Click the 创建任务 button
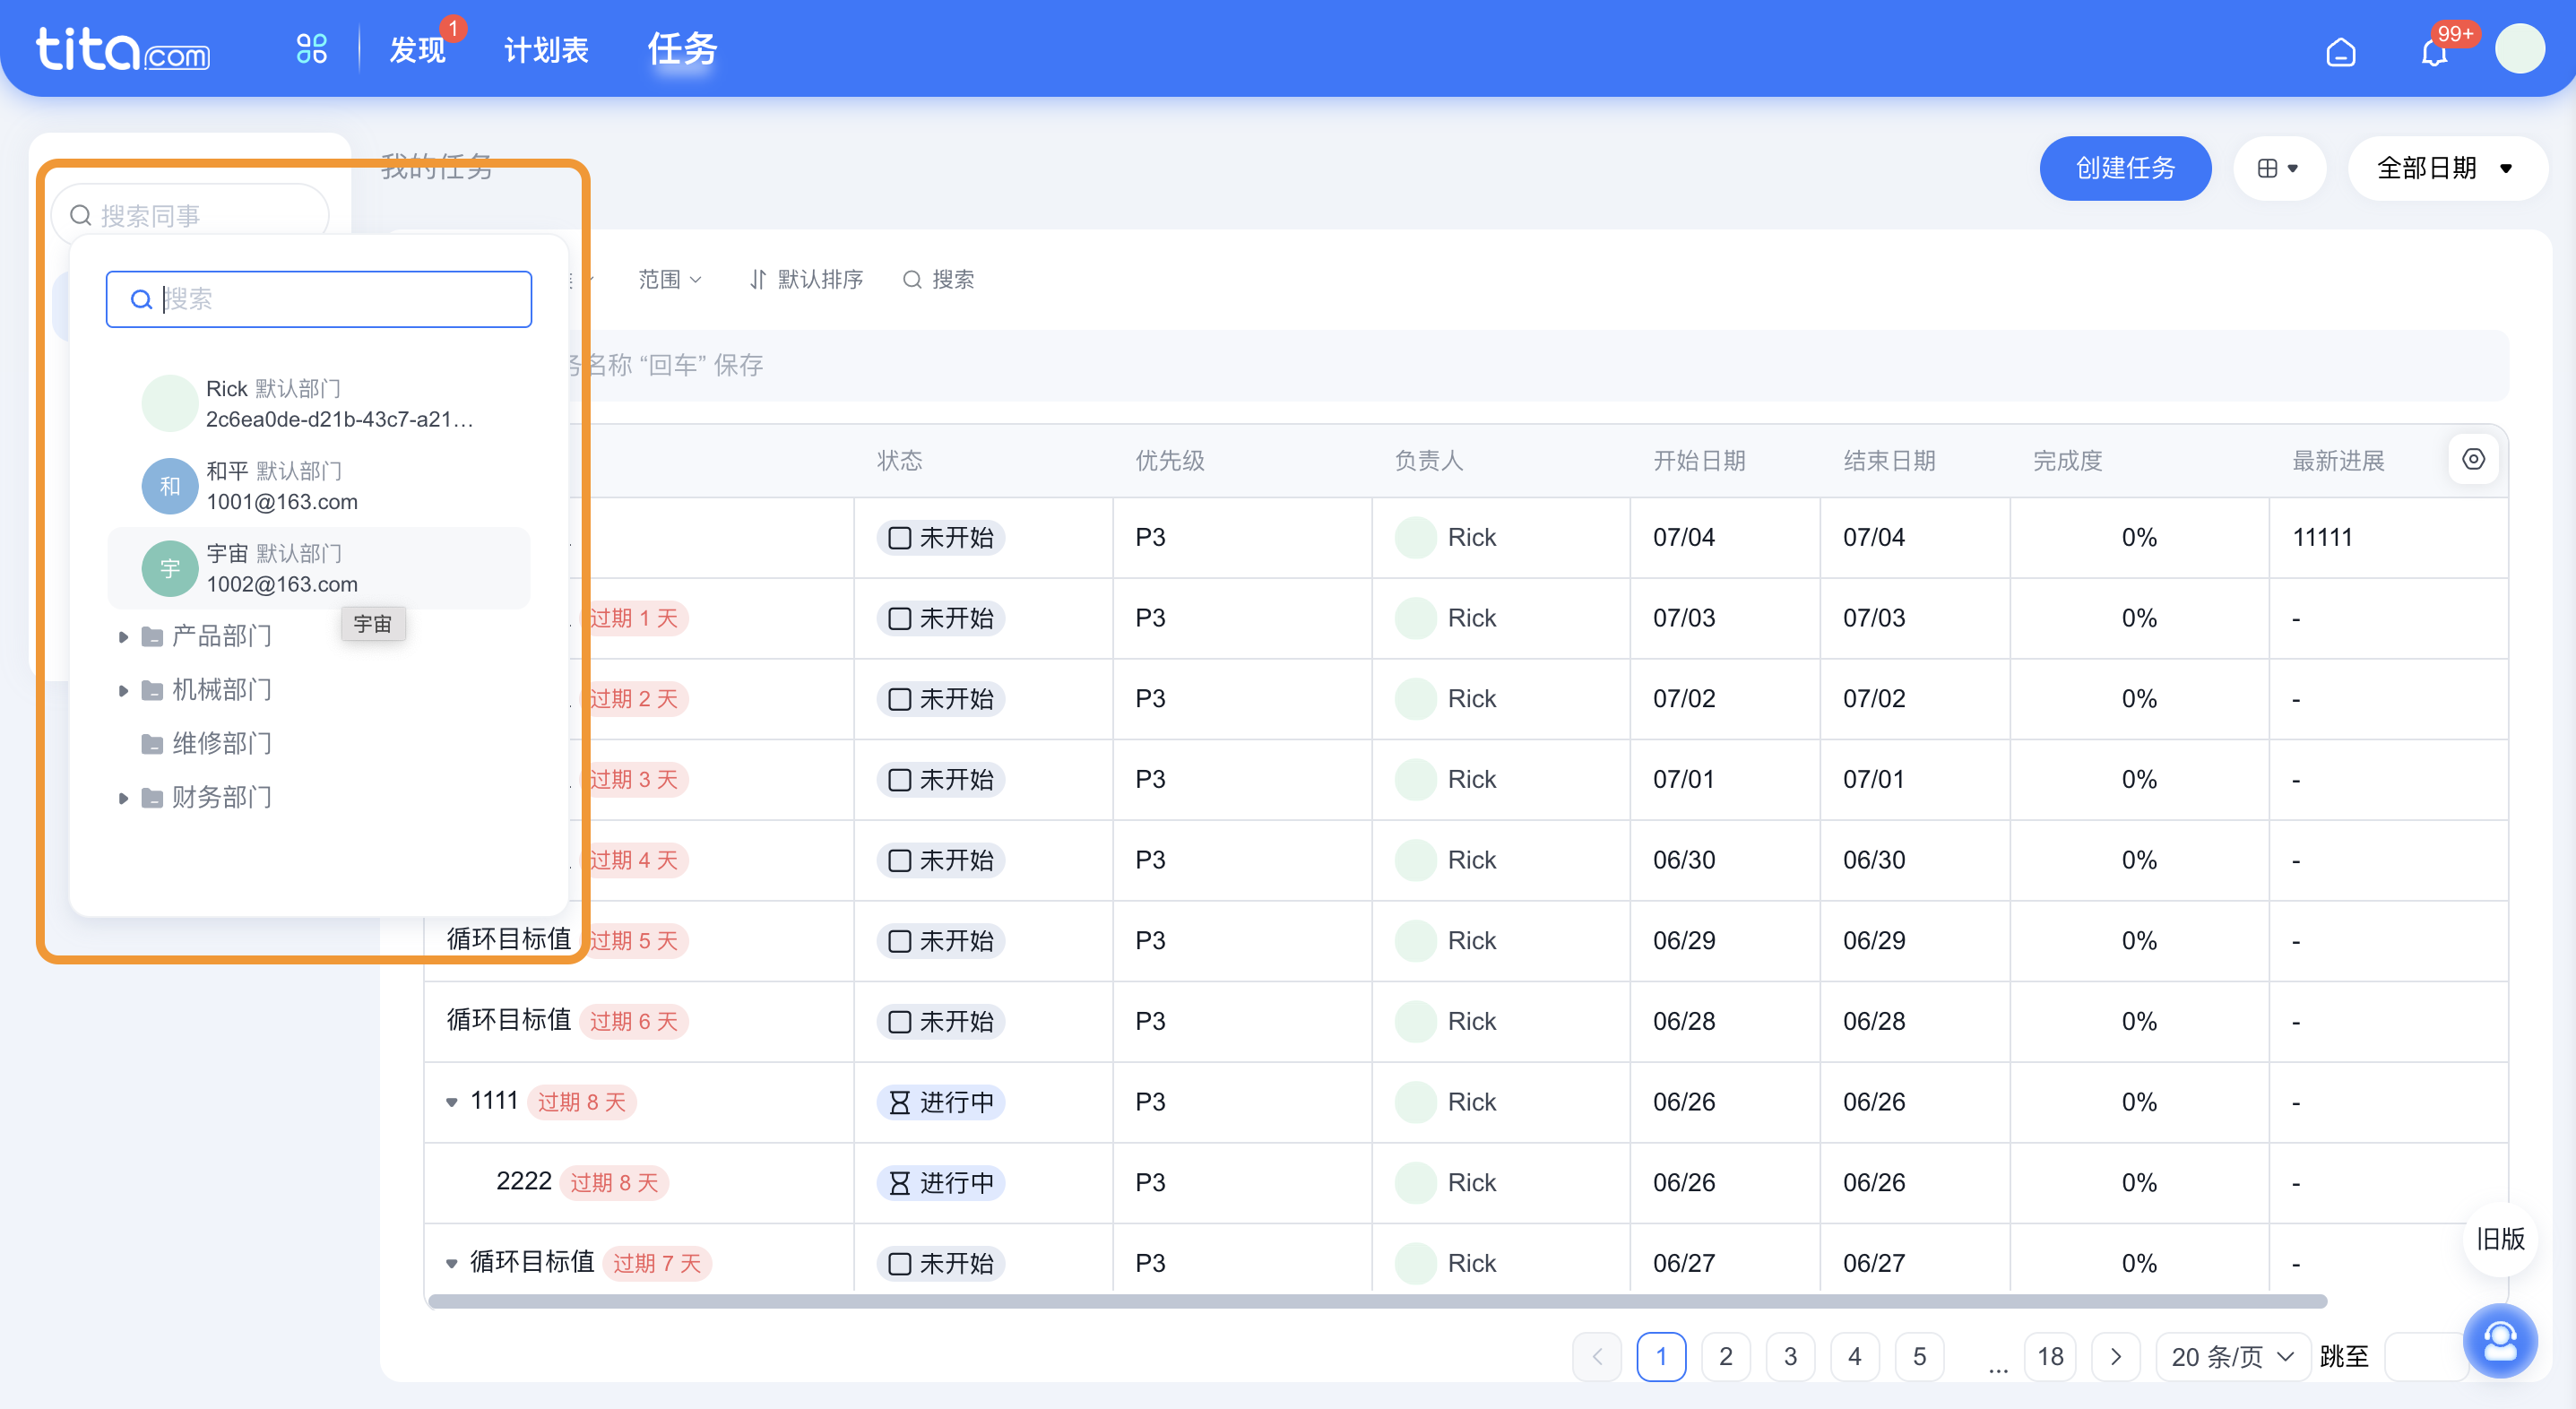This screenshot has height=1409, width=2576. (2125, 168)
